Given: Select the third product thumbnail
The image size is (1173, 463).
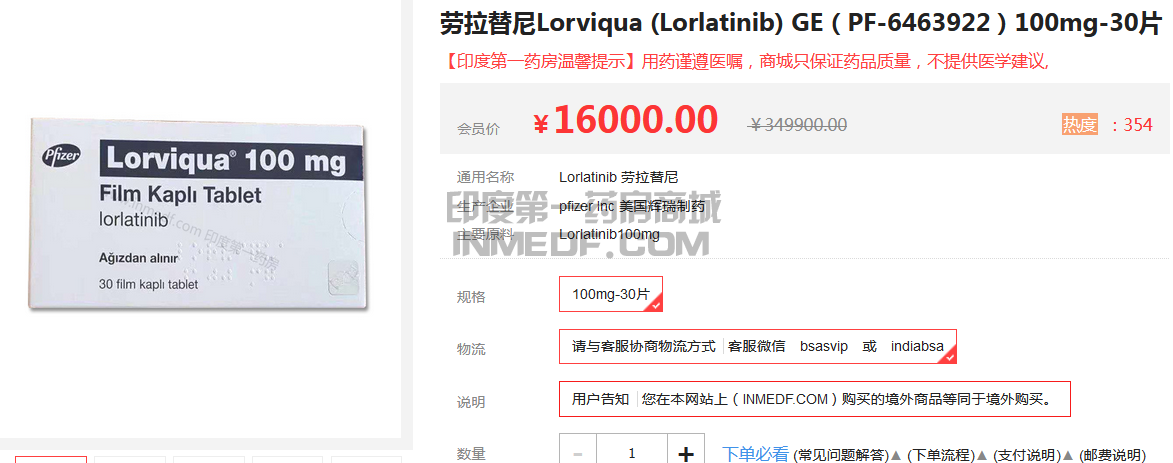Looking at the screenshot, I should point(209,459).
